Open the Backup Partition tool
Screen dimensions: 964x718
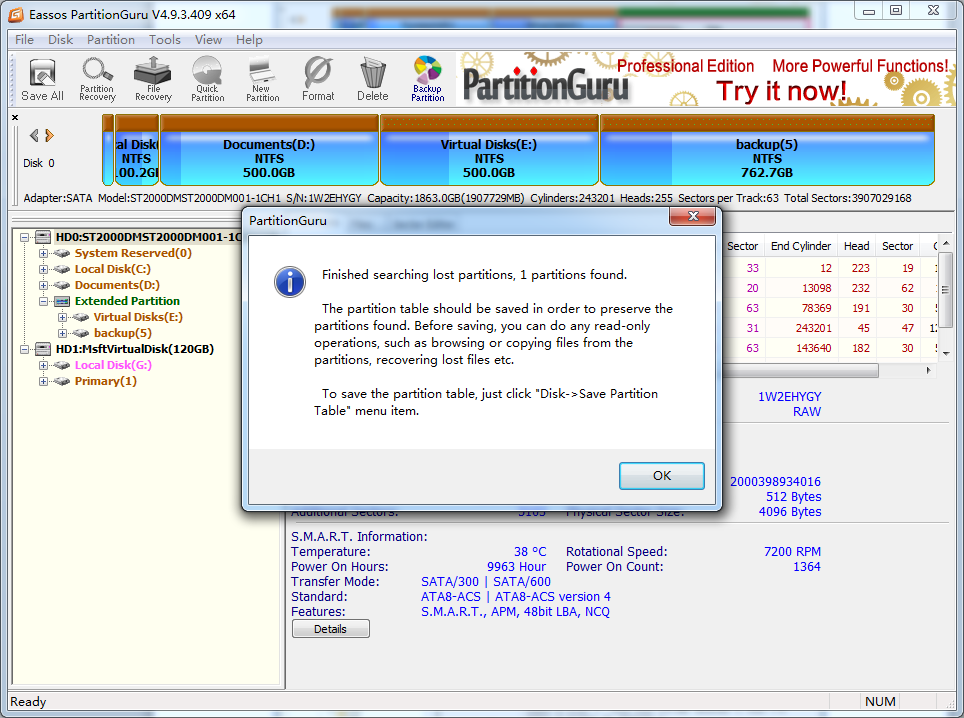[427, 79]
